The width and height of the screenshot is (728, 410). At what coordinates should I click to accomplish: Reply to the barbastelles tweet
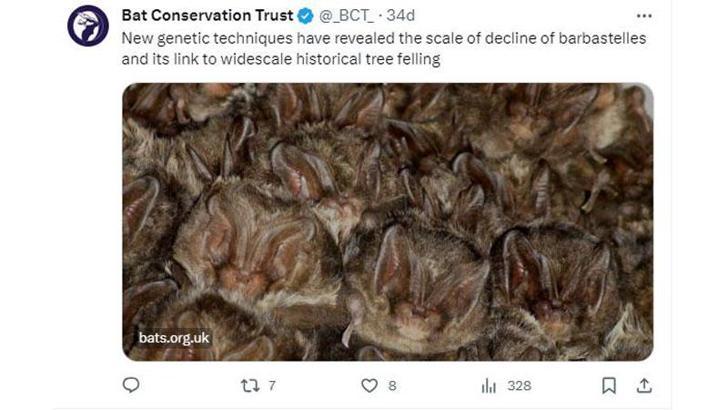[x=130, y=385]
